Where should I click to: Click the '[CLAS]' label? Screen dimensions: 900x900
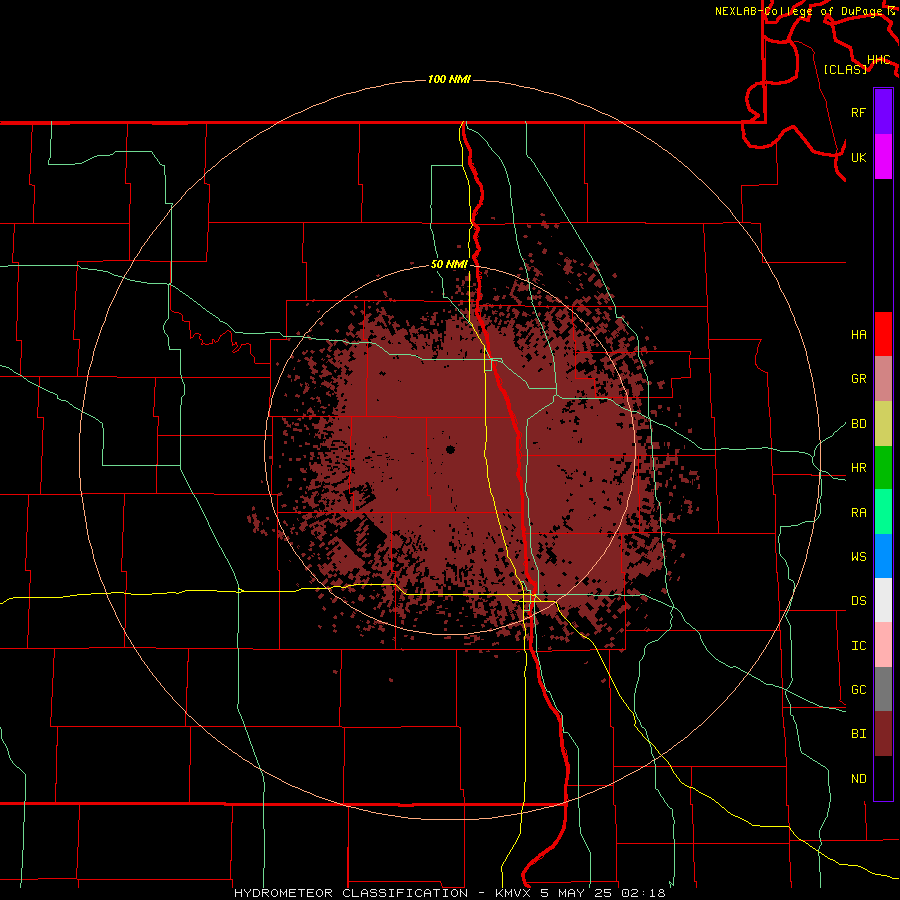(845, 69)
